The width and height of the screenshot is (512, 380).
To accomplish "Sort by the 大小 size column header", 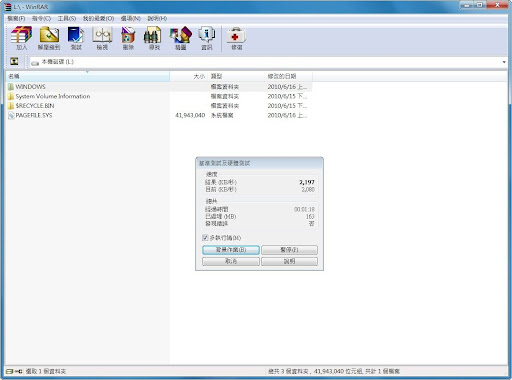I will [x=189, y=76].
